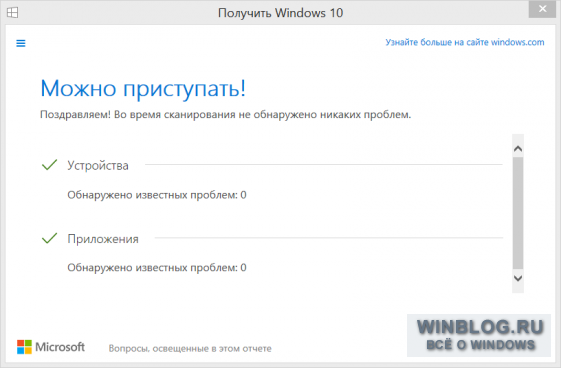Click the Windows logo in title bar
Screen dimensions: 561x368
click(x=13, y=13)
